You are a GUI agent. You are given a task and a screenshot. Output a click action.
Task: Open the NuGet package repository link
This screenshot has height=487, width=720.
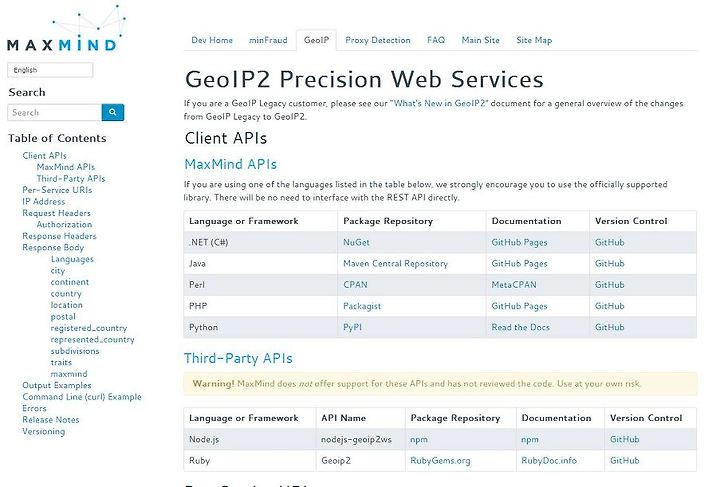pyautogui.click(x=356, y=242)
